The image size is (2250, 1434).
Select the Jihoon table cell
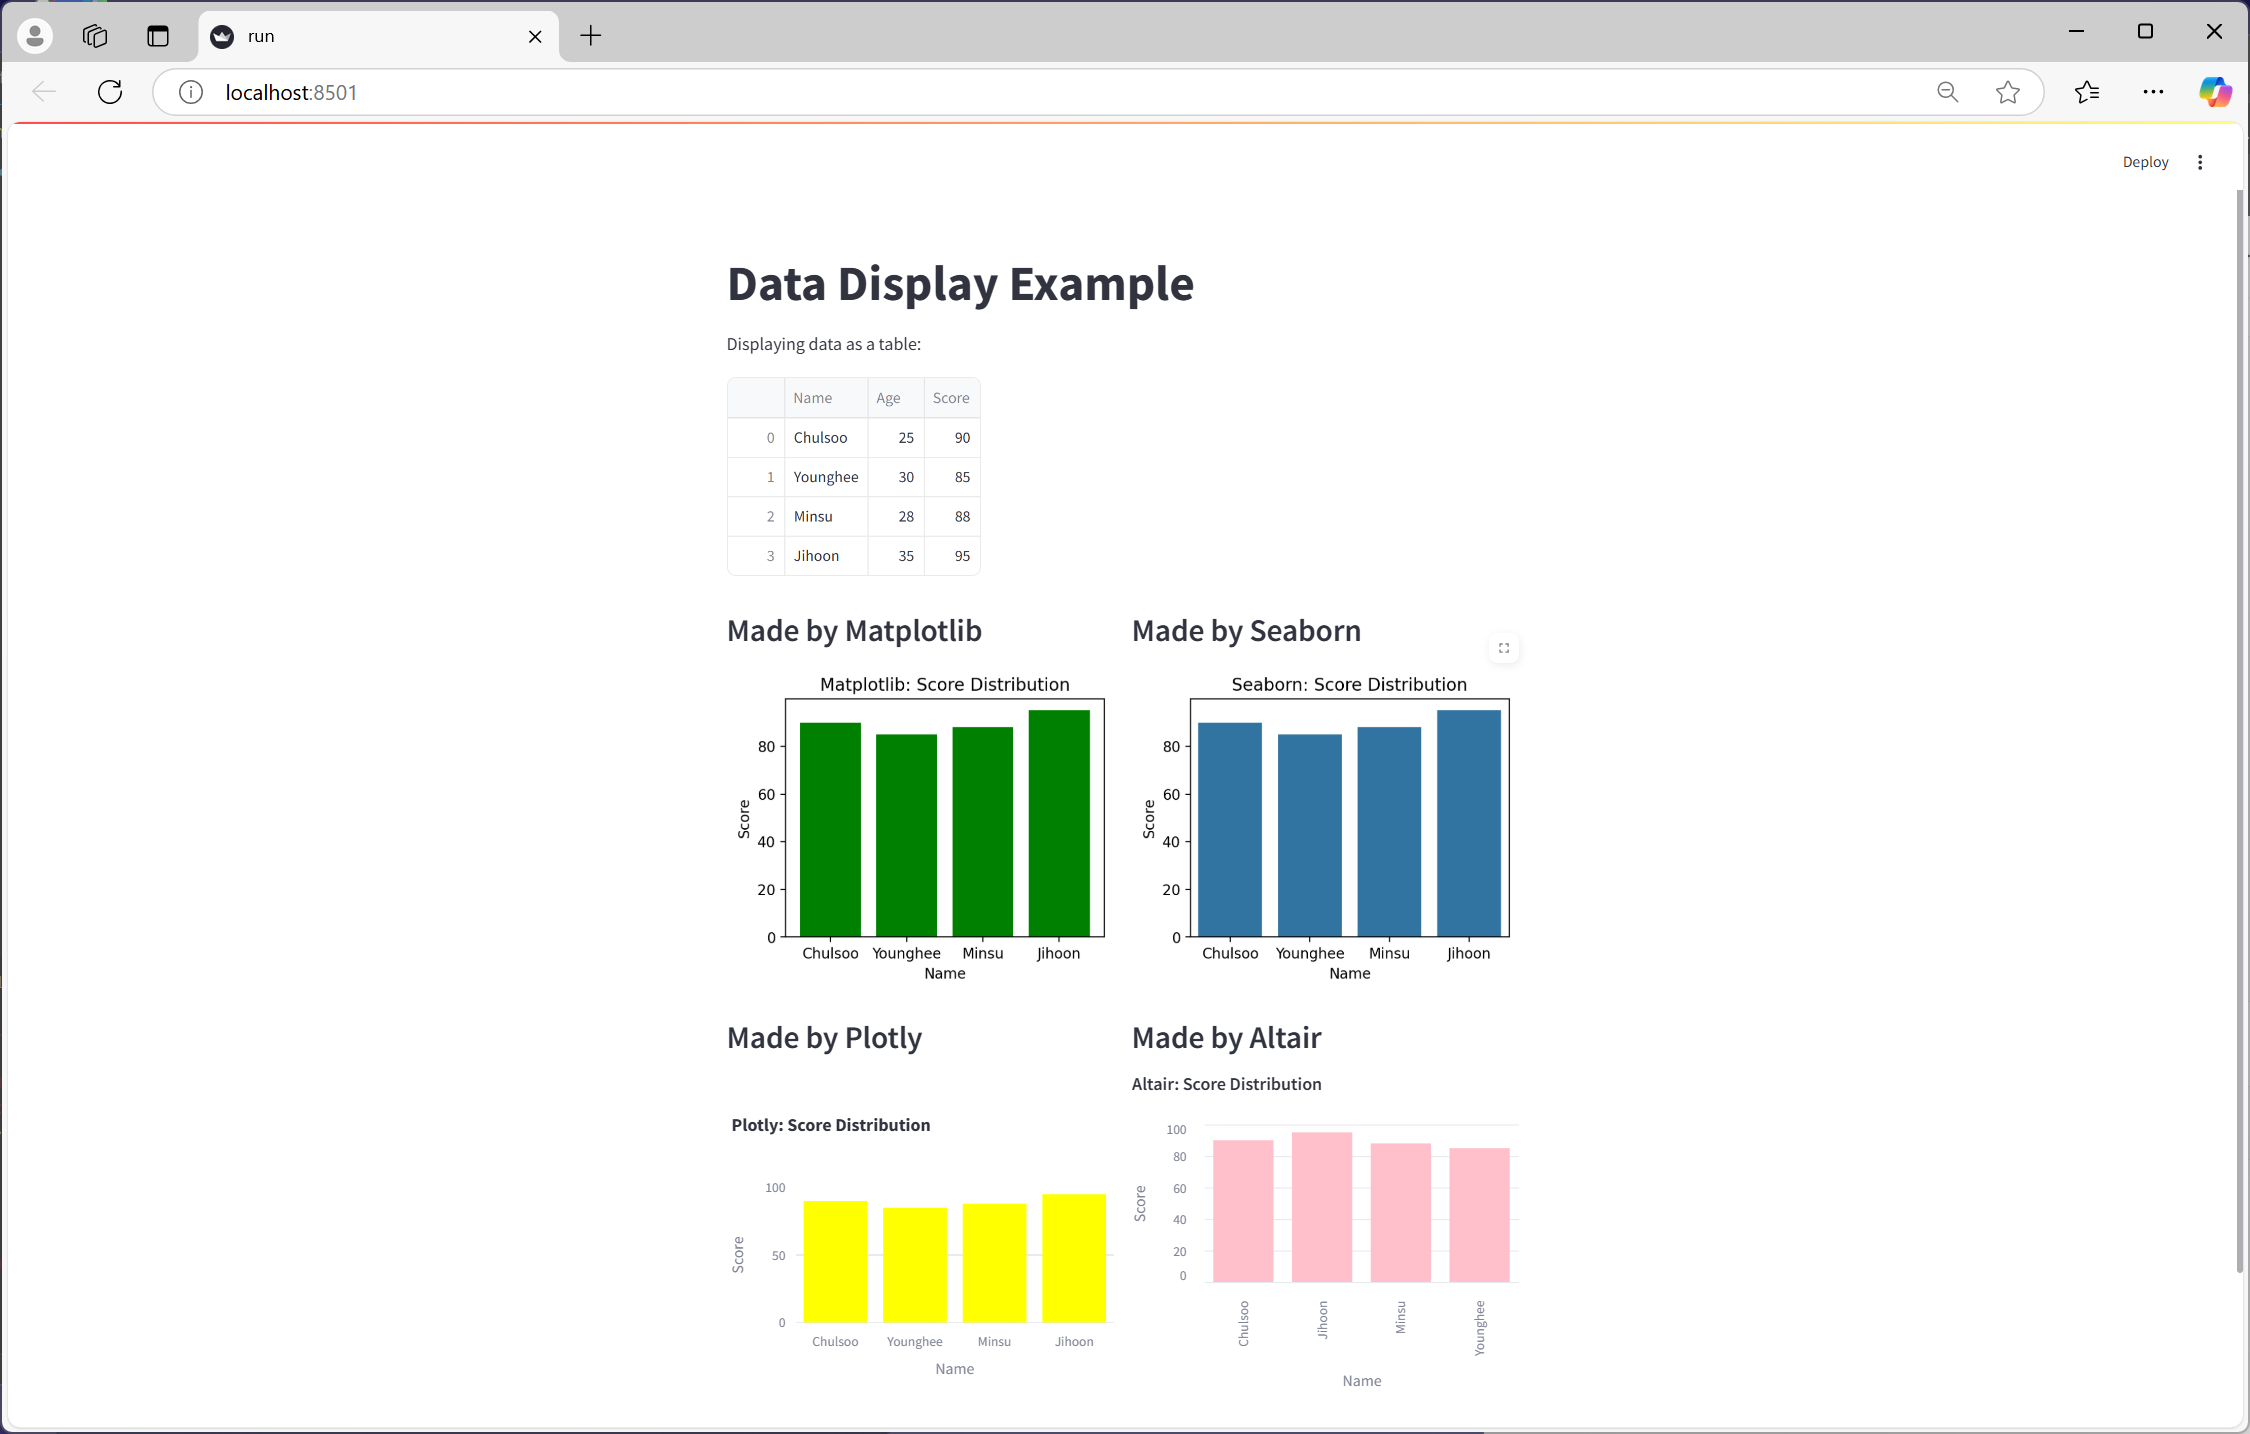pyautogui.click(x=826, y=556)
